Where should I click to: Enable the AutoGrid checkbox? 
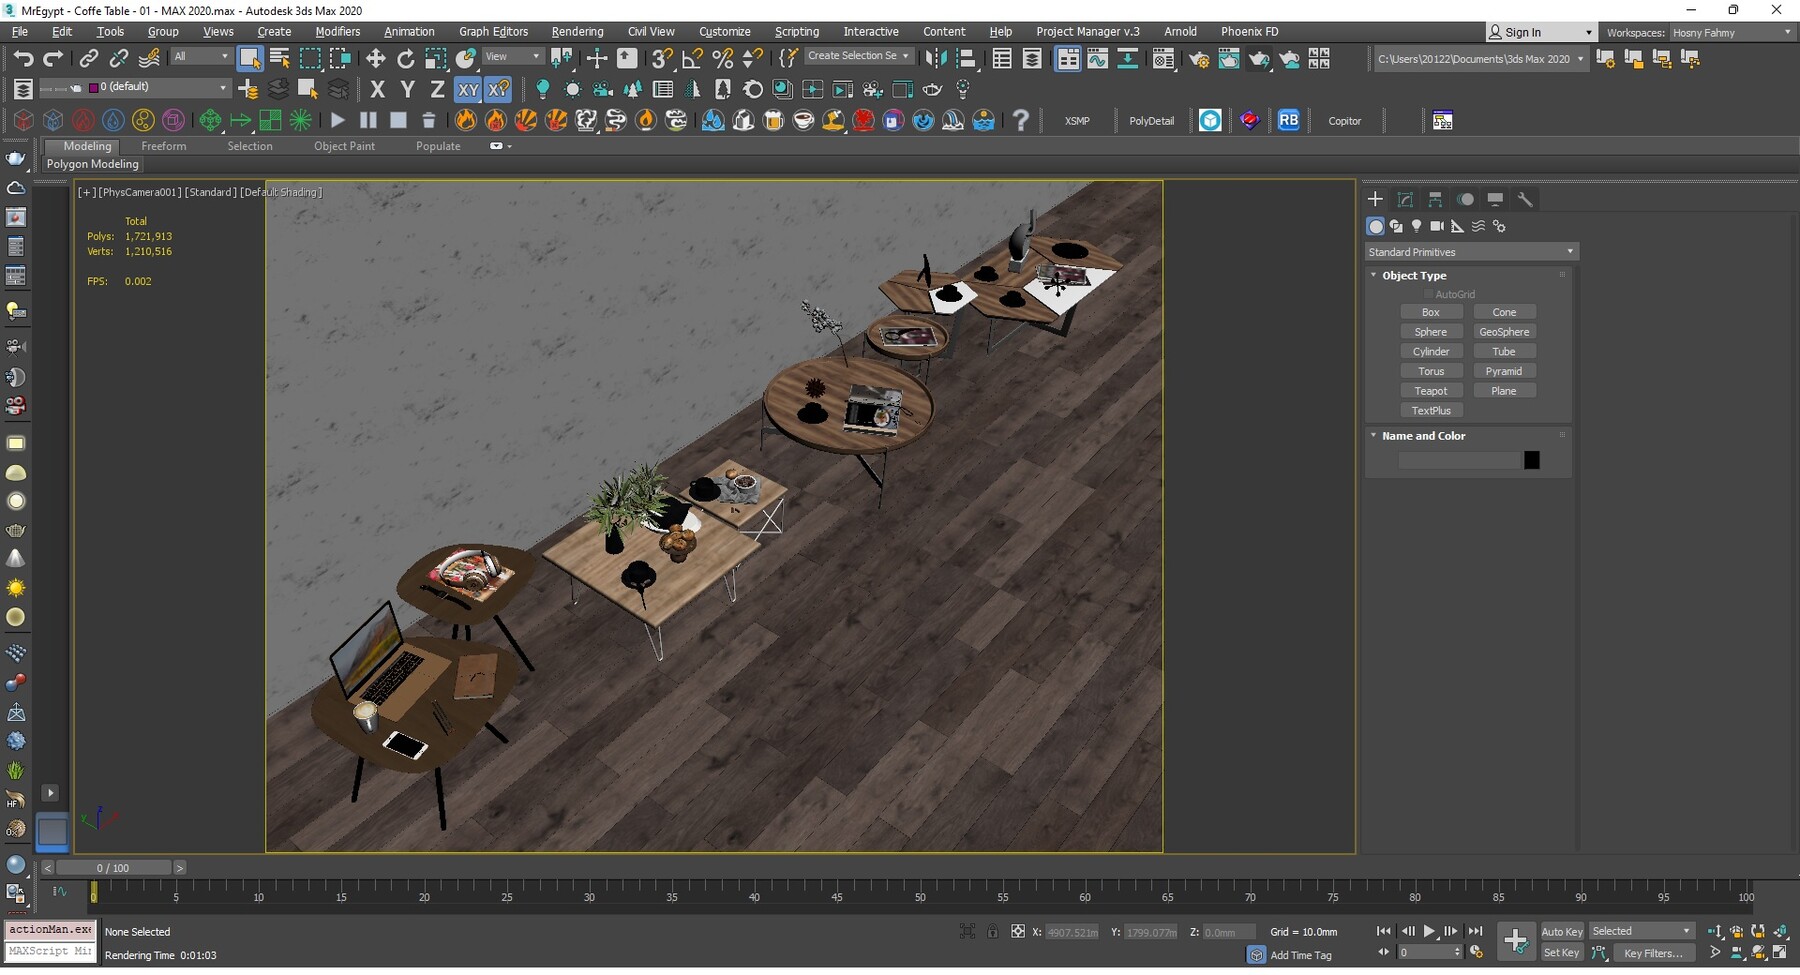1429,294
